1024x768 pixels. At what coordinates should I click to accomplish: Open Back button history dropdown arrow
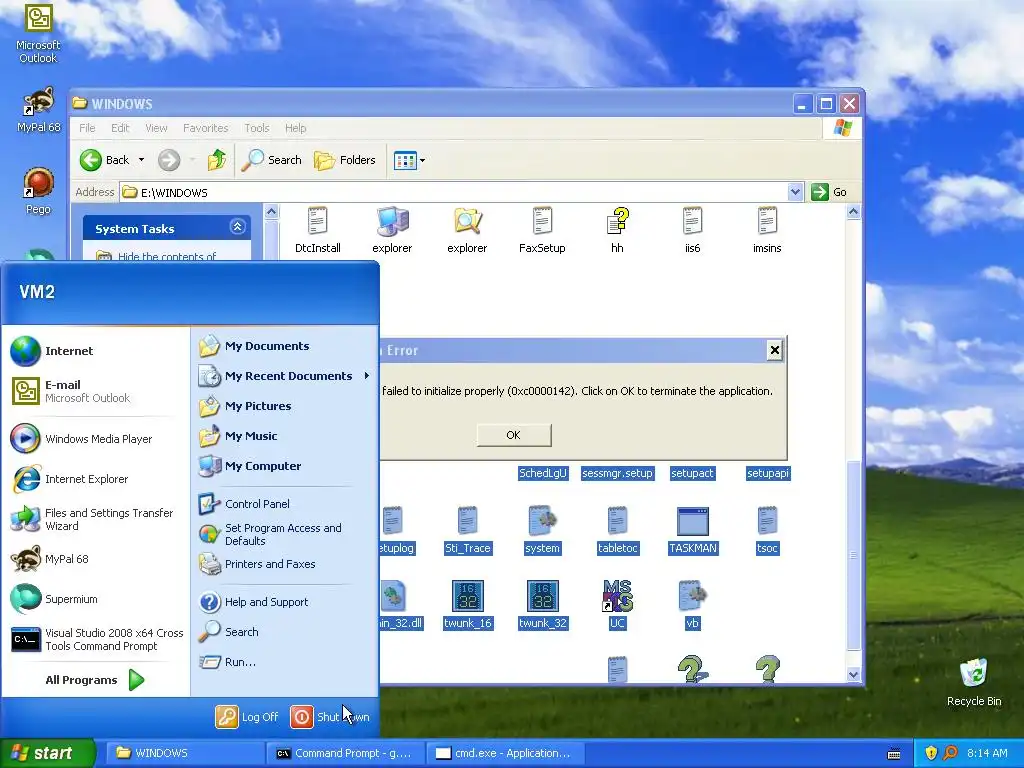[x=141, y=160]
